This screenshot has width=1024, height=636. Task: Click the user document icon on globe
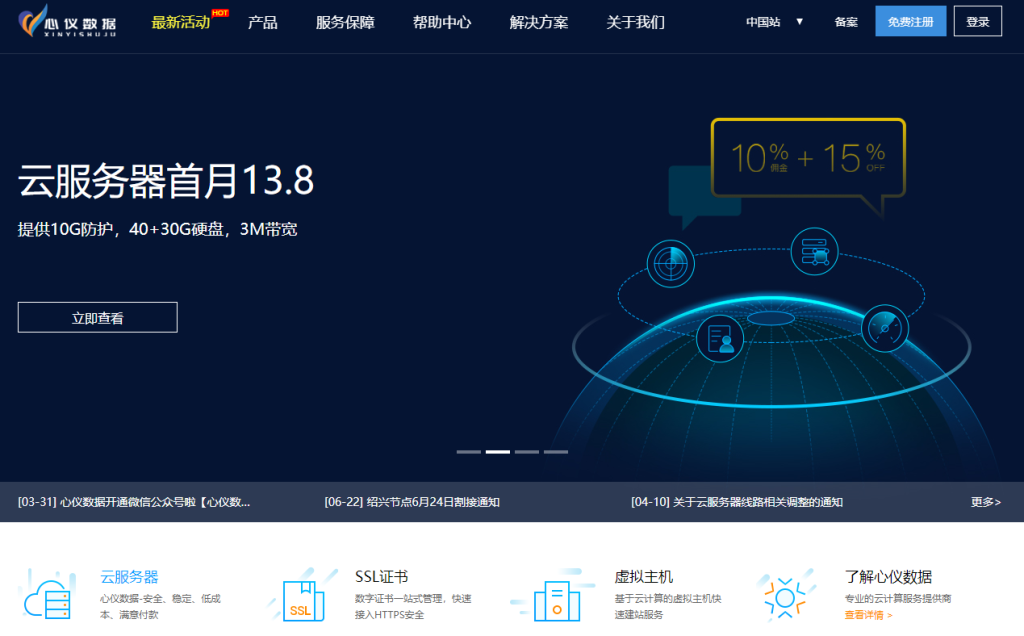[720, 339]
